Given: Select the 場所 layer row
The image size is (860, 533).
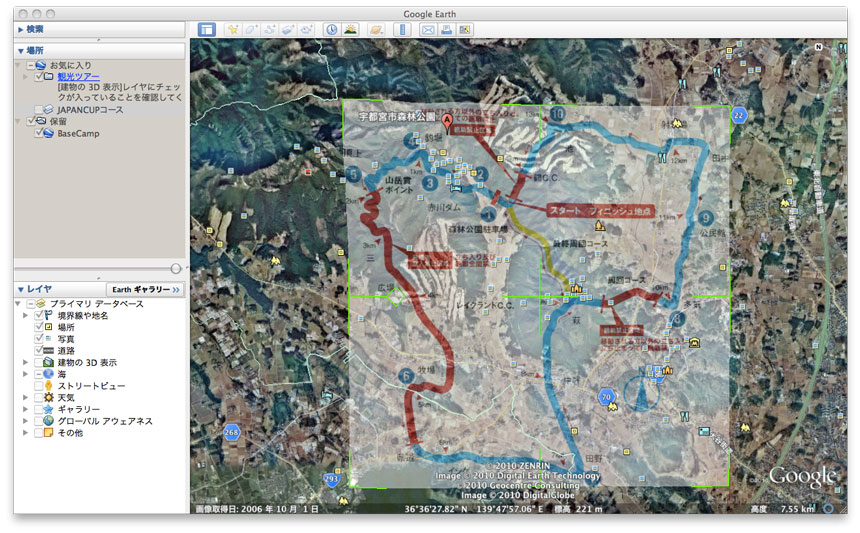Looking at the screenshot, I should [66, 327].
